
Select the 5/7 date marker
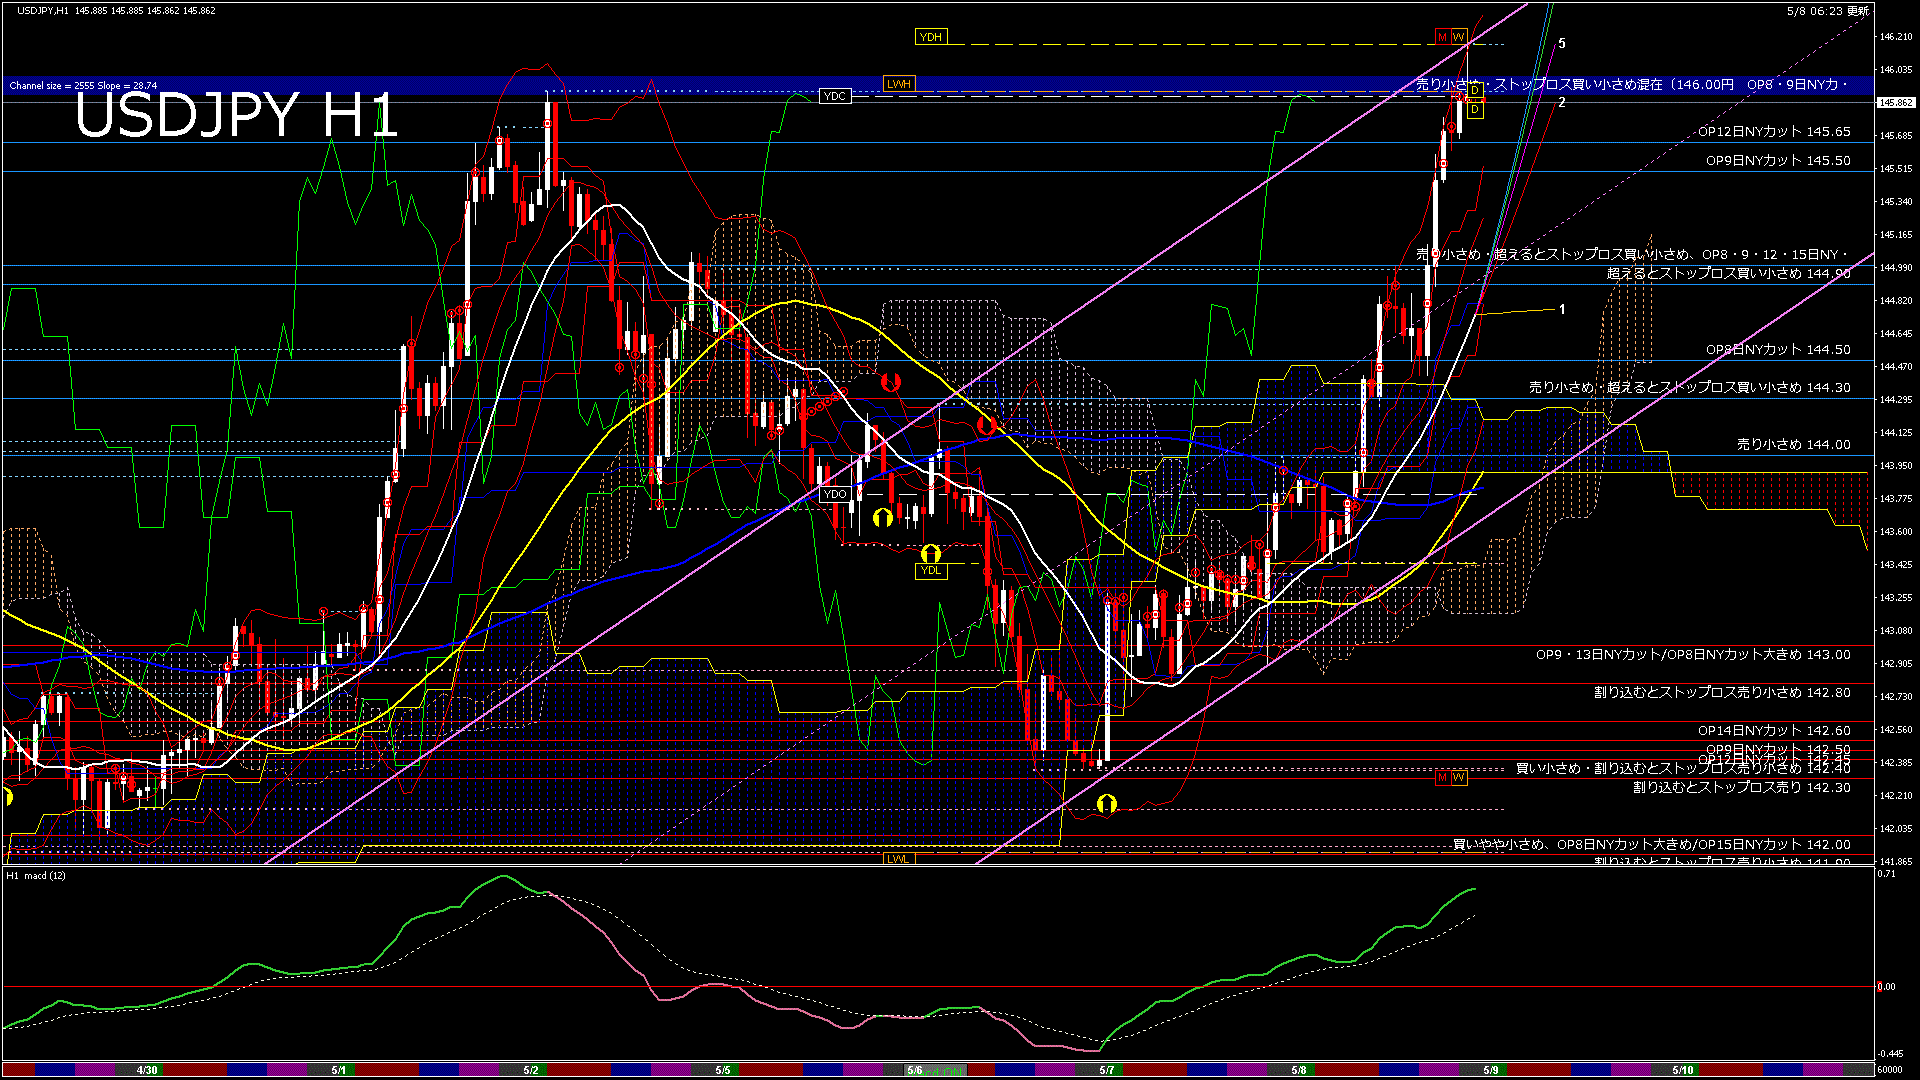tap(1107, 1070)
